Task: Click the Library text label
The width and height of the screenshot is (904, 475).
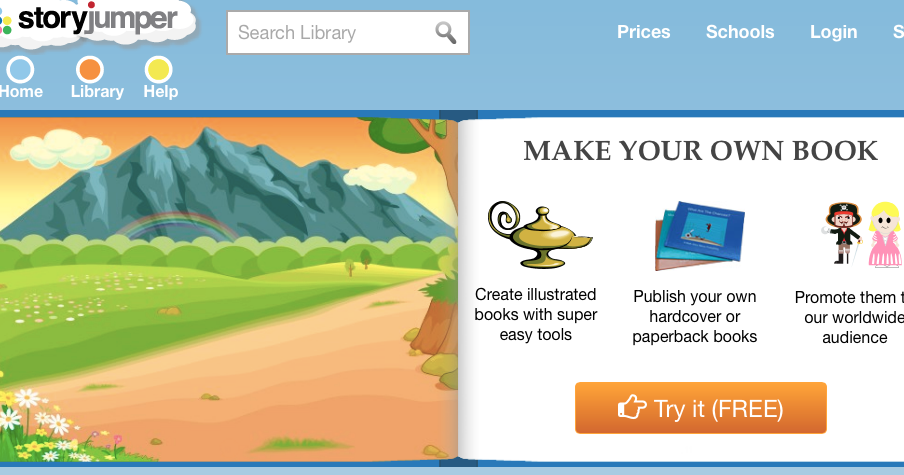Action: pyautogui.click(x=97, y=92)
